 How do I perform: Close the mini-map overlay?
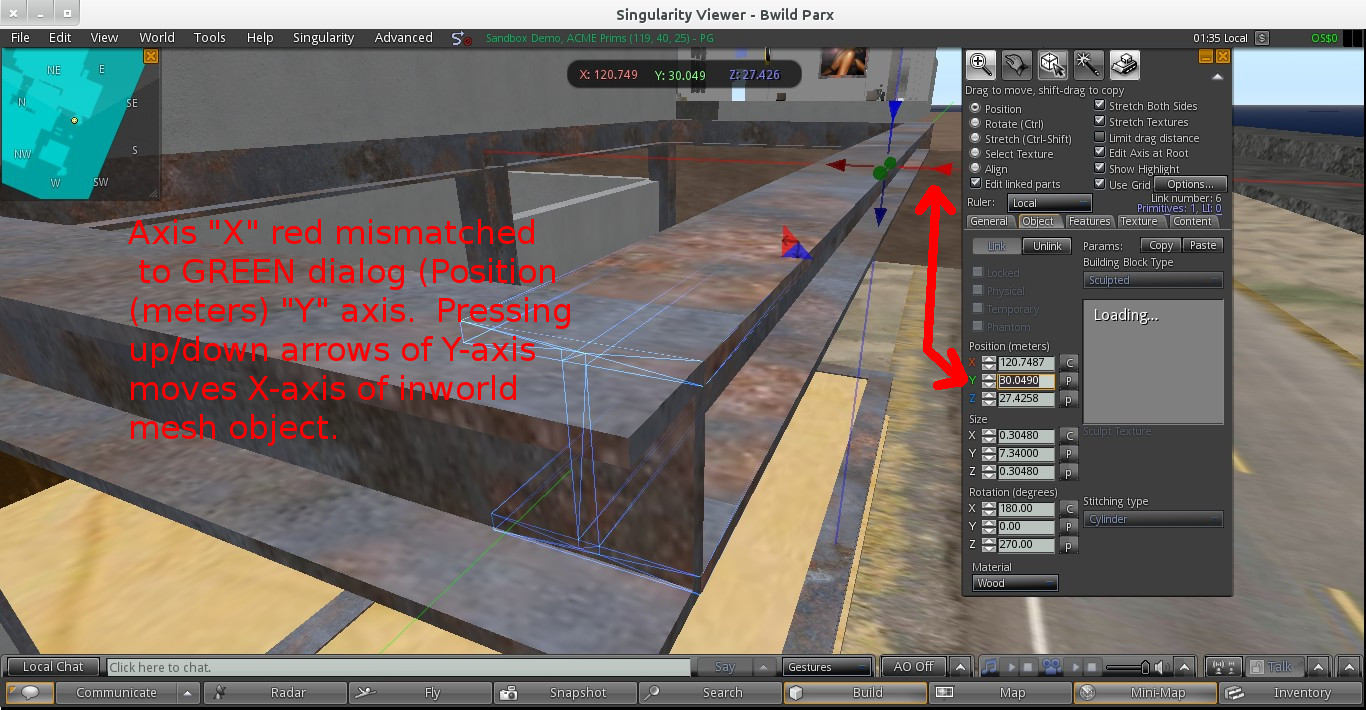[151, 57]
